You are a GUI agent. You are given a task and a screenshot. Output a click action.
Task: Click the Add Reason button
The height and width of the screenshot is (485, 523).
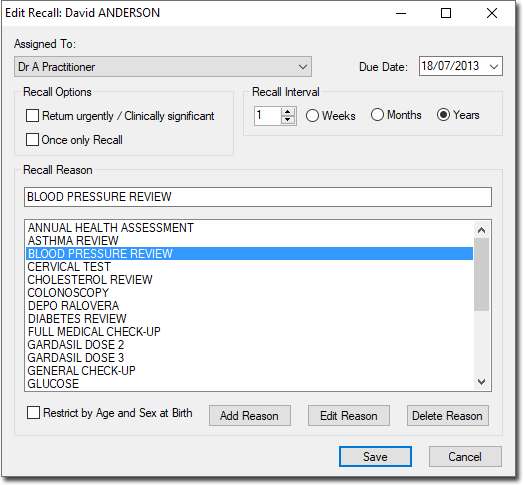pos(250,416)
